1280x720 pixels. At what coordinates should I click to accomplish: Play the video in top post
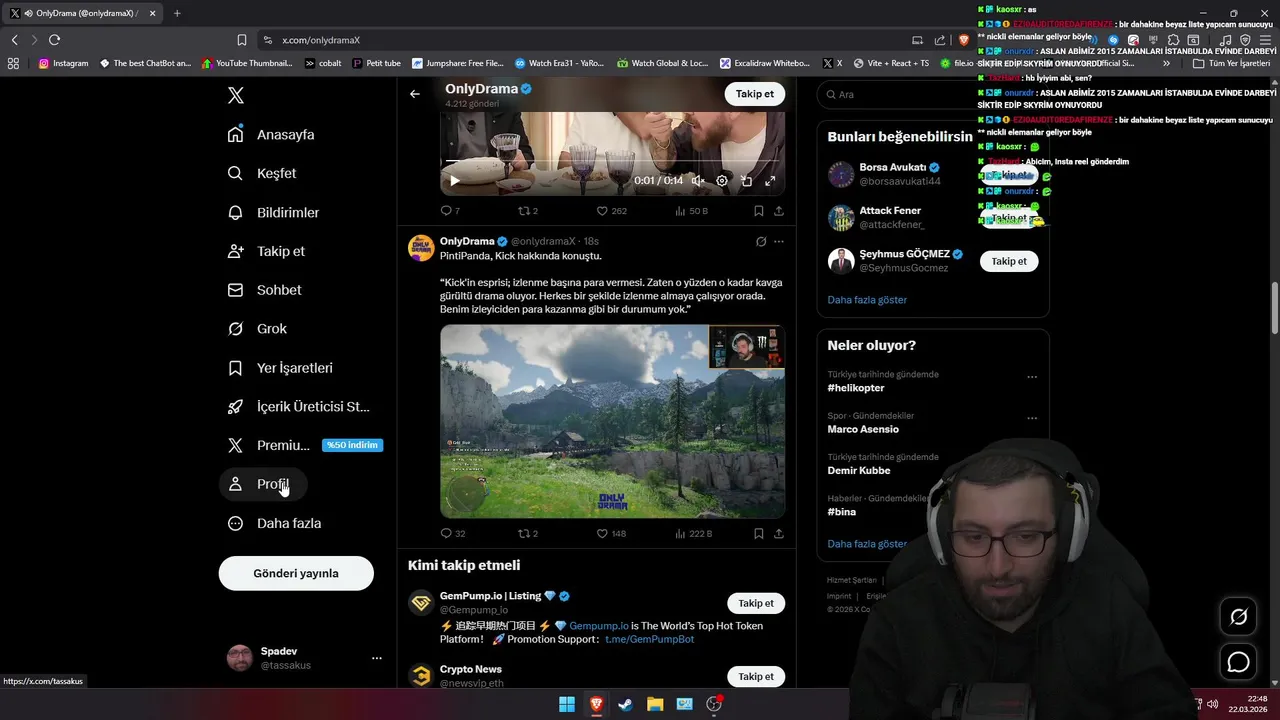click(x=454, y=181)
